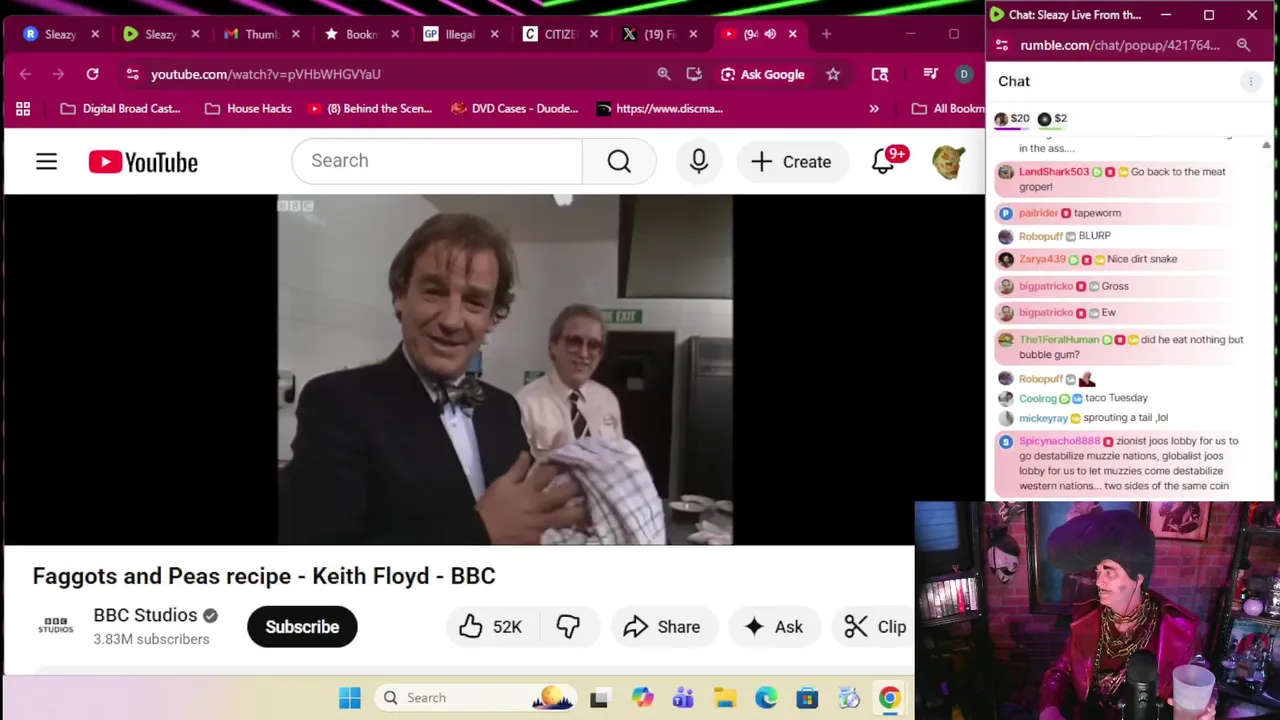1280x720 pixels.
Task: Expand hidden bookmarks chevron
Action: (874, 108)
